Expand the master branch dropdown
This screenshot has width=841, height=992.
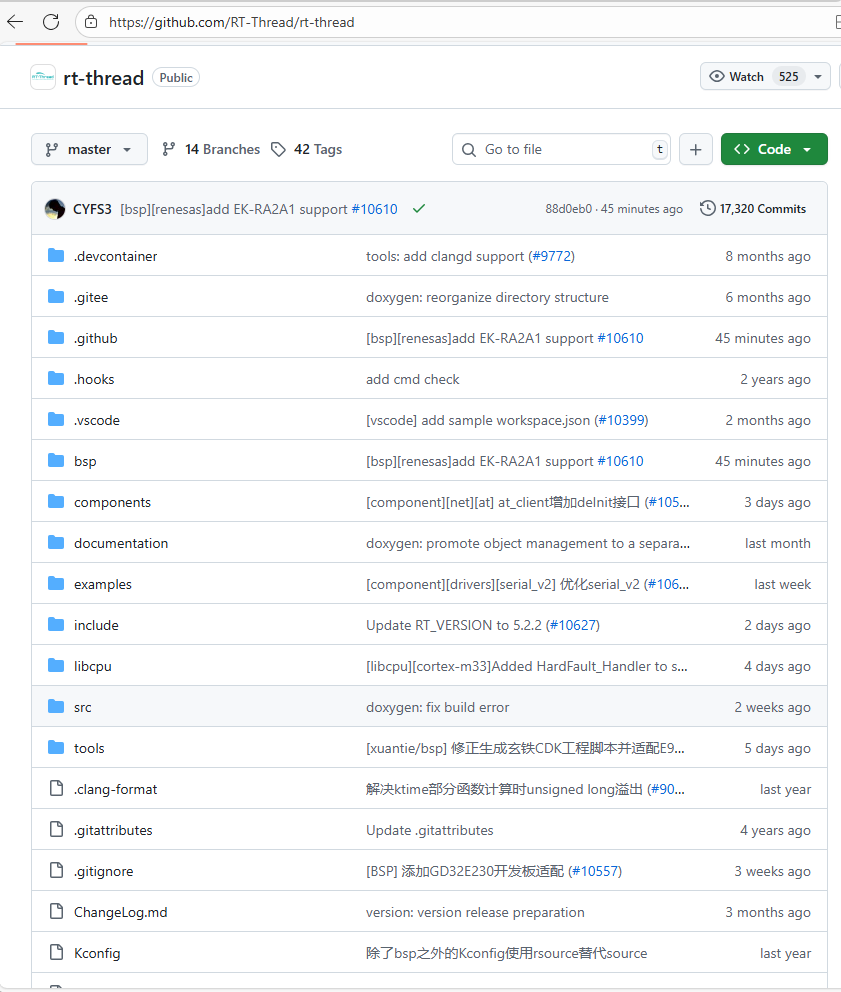(89, 149)
